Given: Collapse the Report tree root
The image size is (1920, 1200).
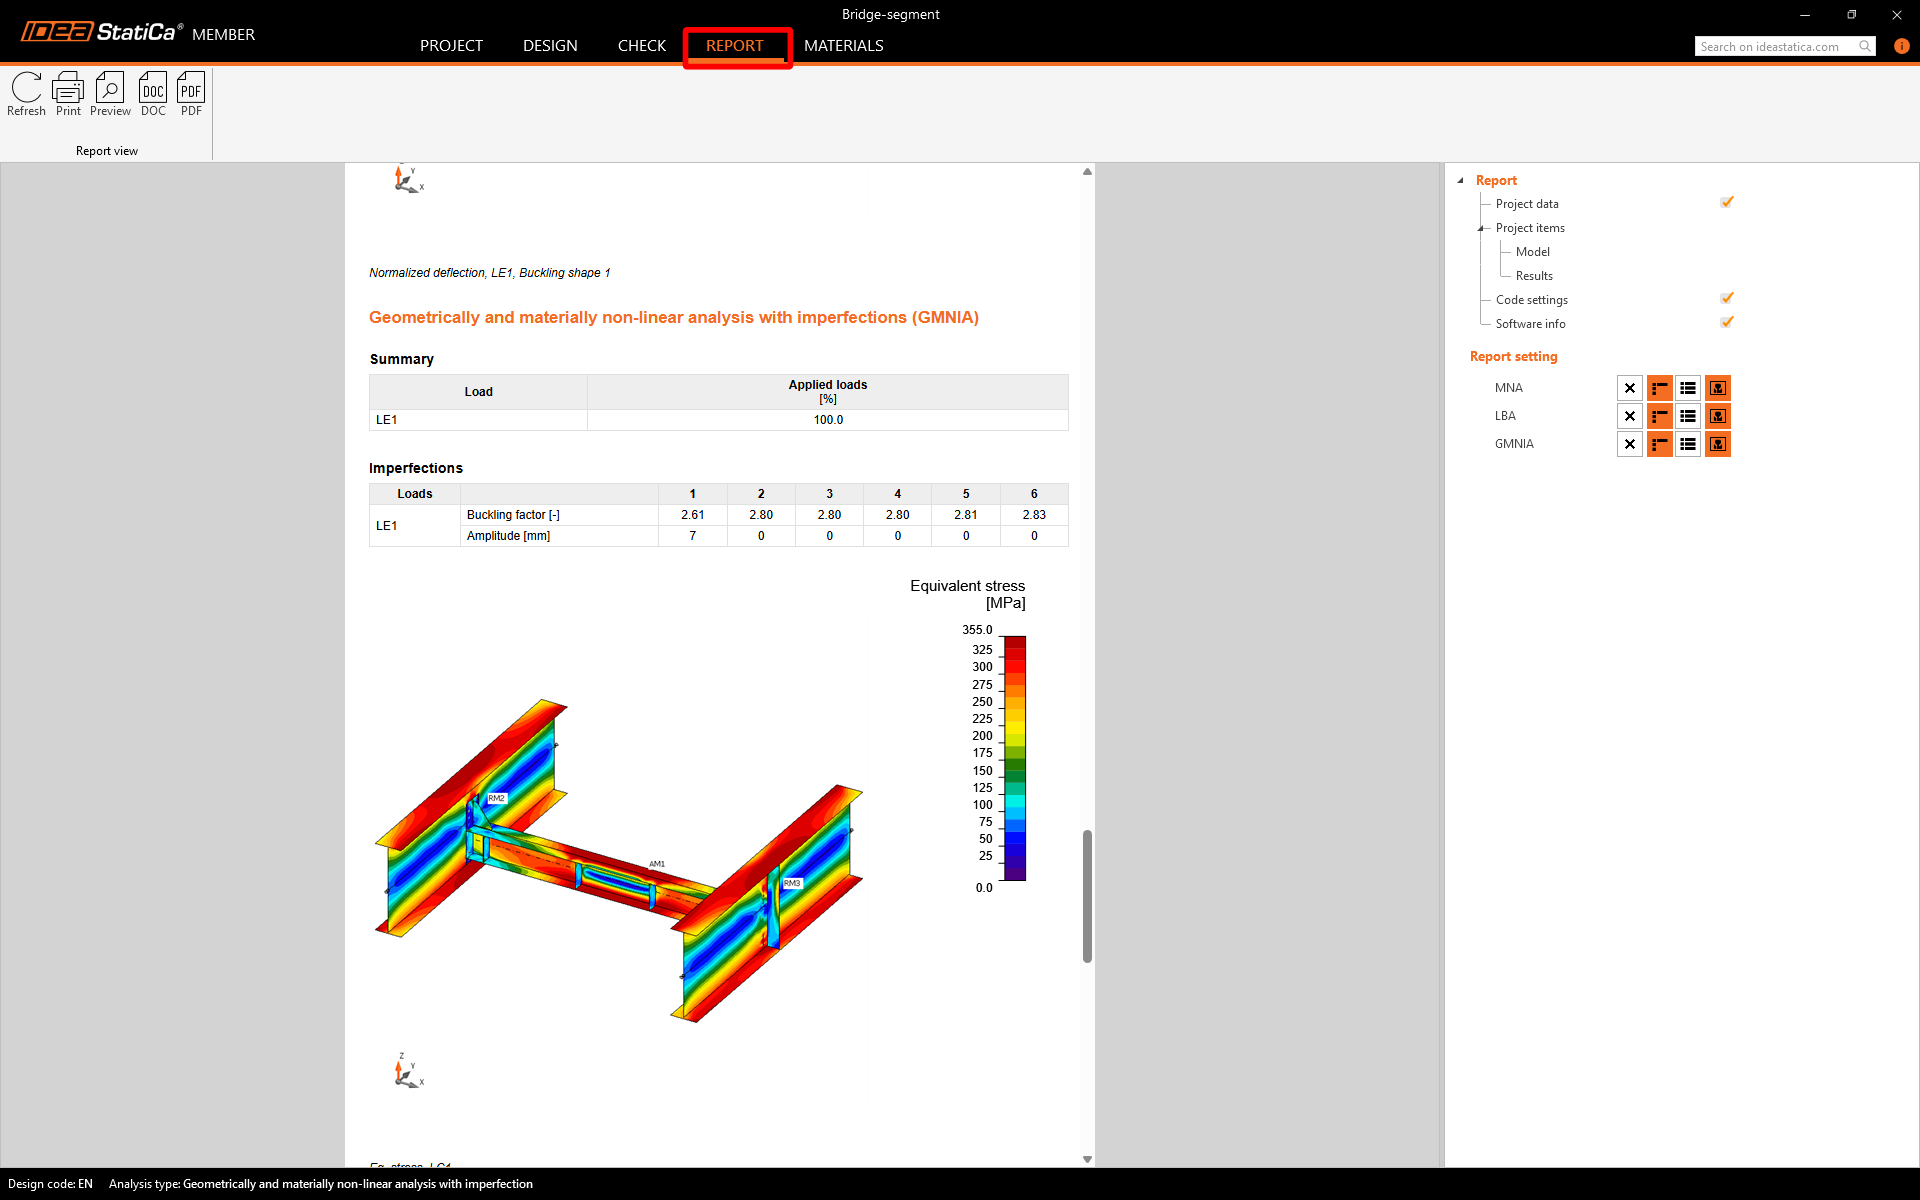Looking at the screenshot, I should coord(1461,181).
